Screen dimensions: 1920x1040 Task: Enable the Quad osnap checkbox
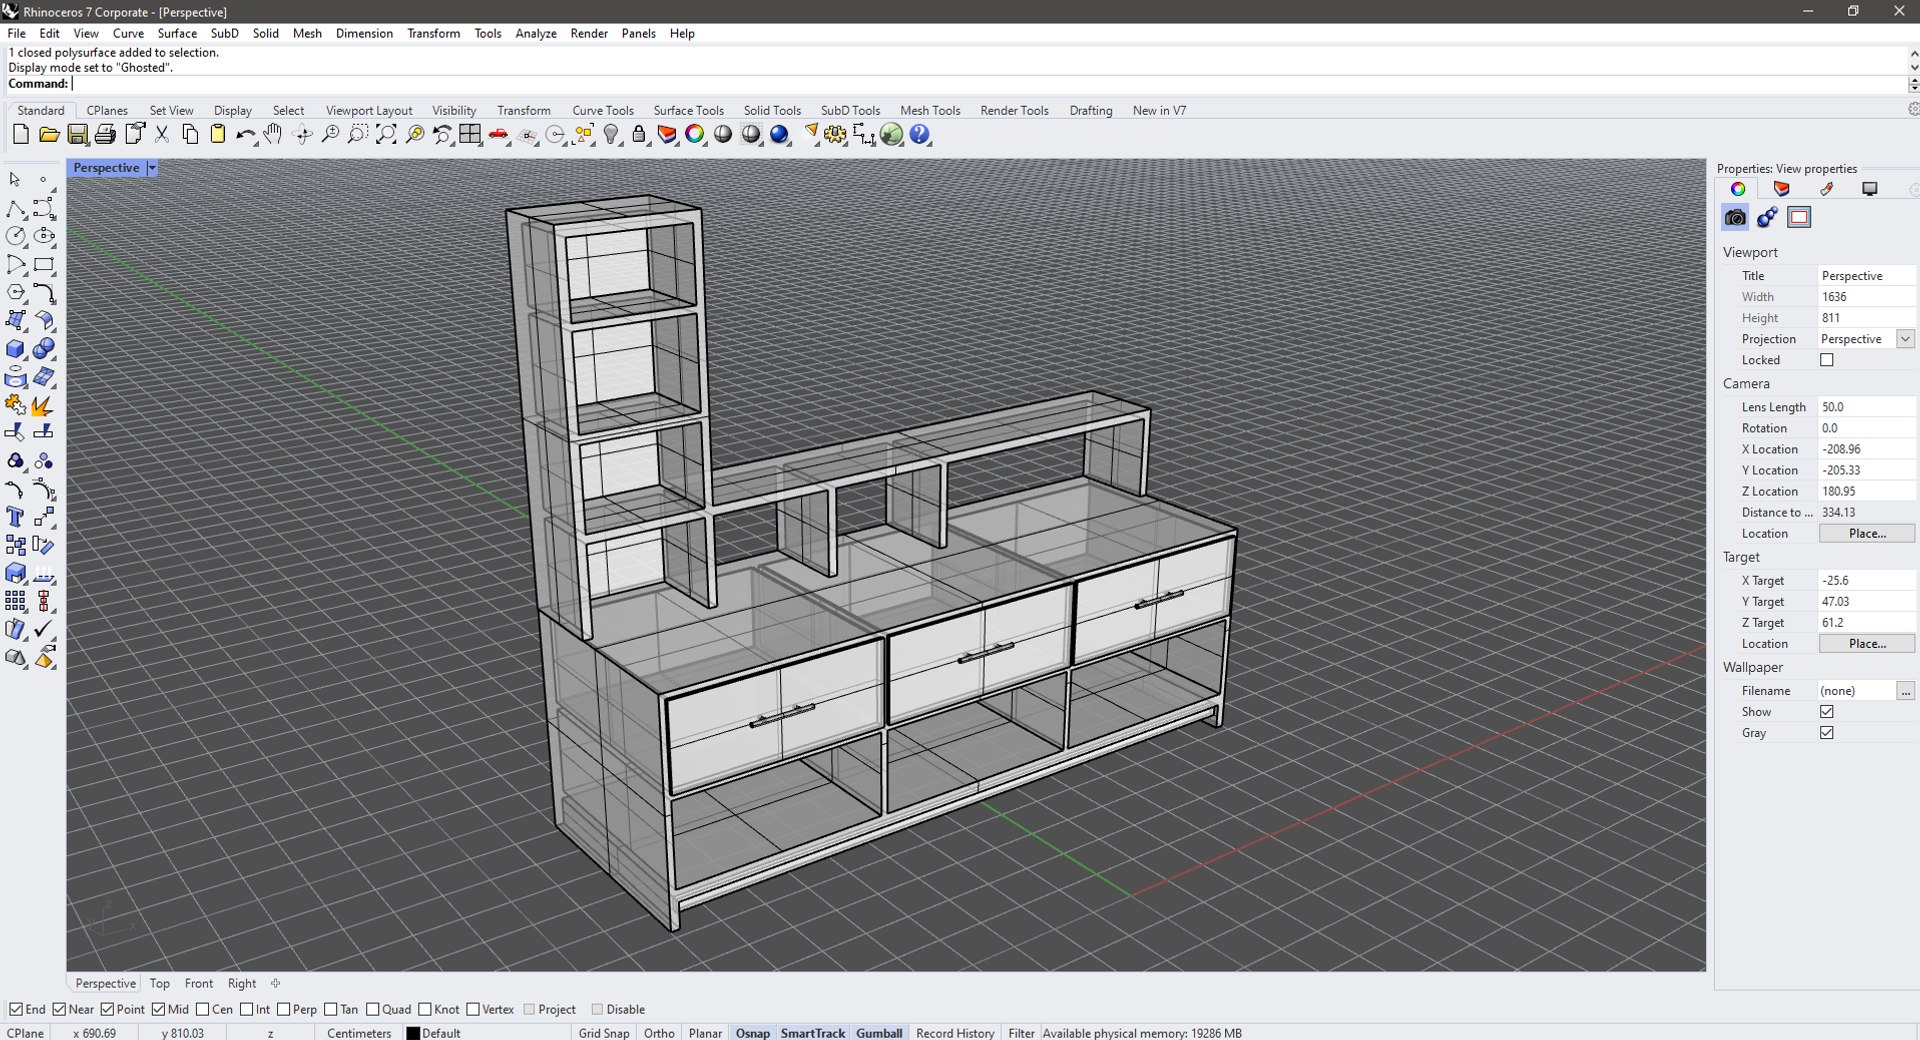tap(373, 1009)
